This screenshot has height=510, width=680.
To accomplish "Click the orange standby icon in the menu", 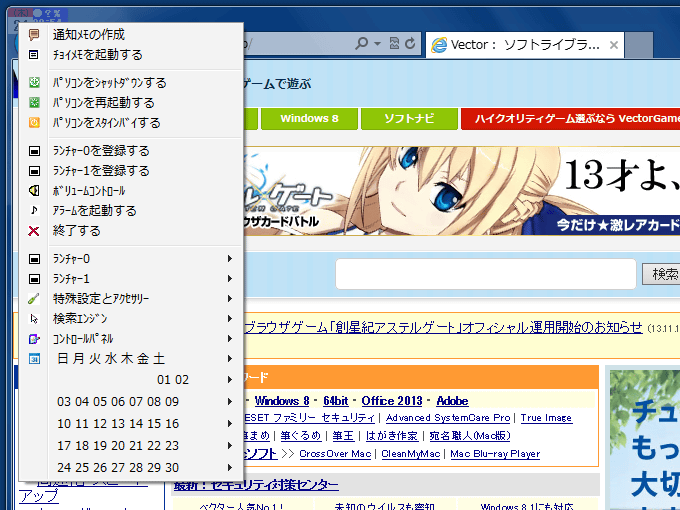I will click(x=34, y=123).
